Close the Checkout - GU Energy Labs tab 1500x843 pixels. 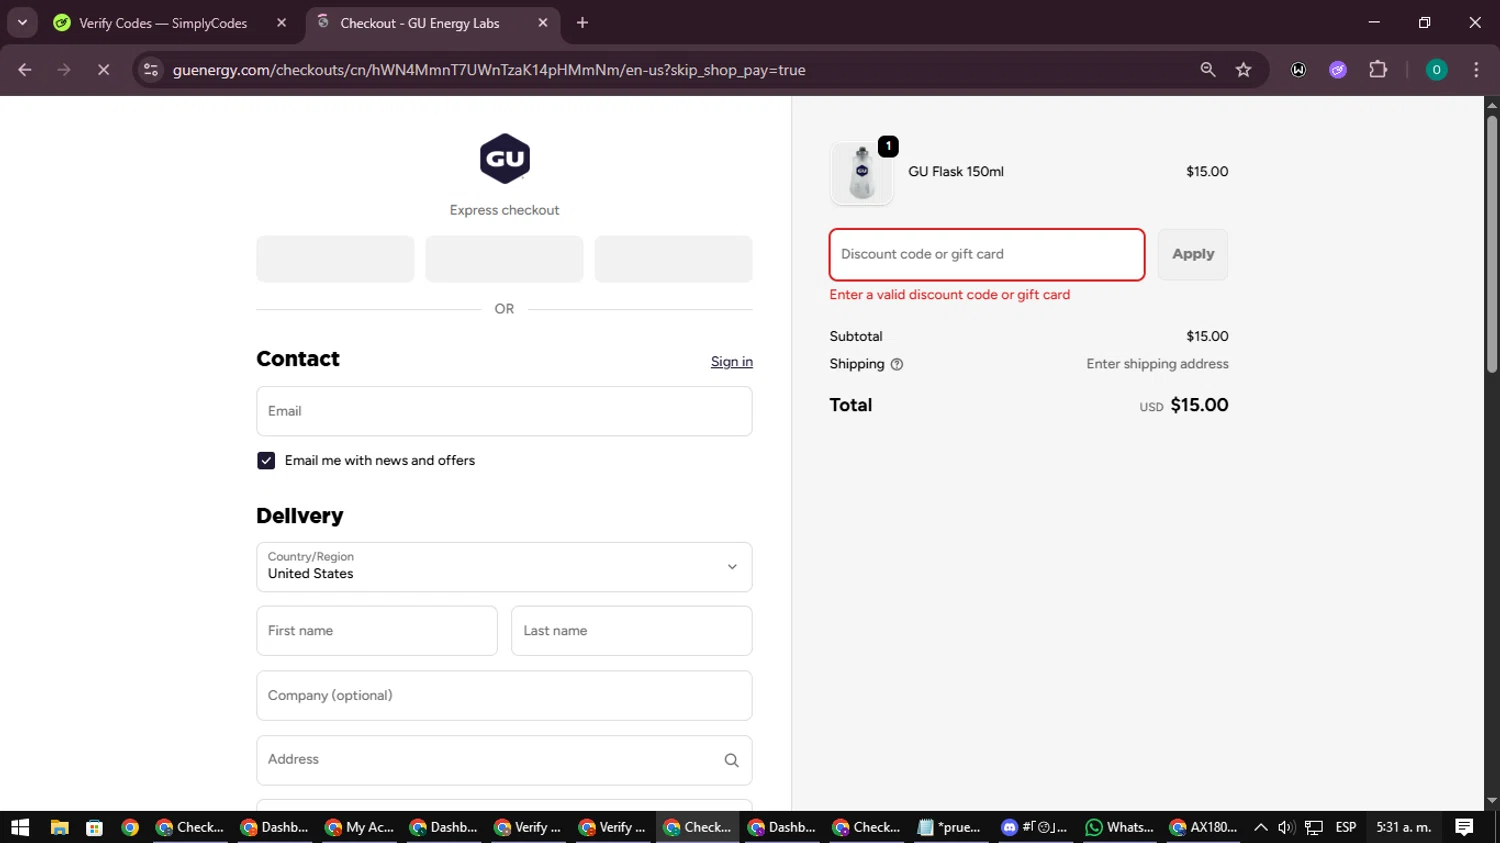coord(542,23)
